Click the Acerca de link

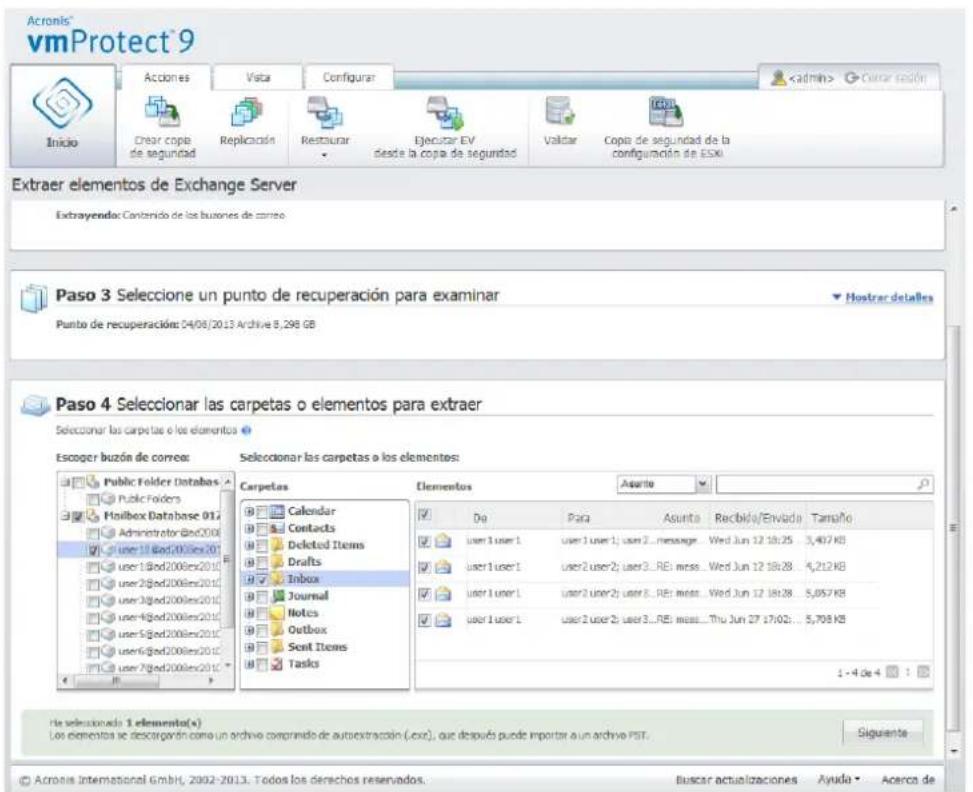tap(907, 780)
